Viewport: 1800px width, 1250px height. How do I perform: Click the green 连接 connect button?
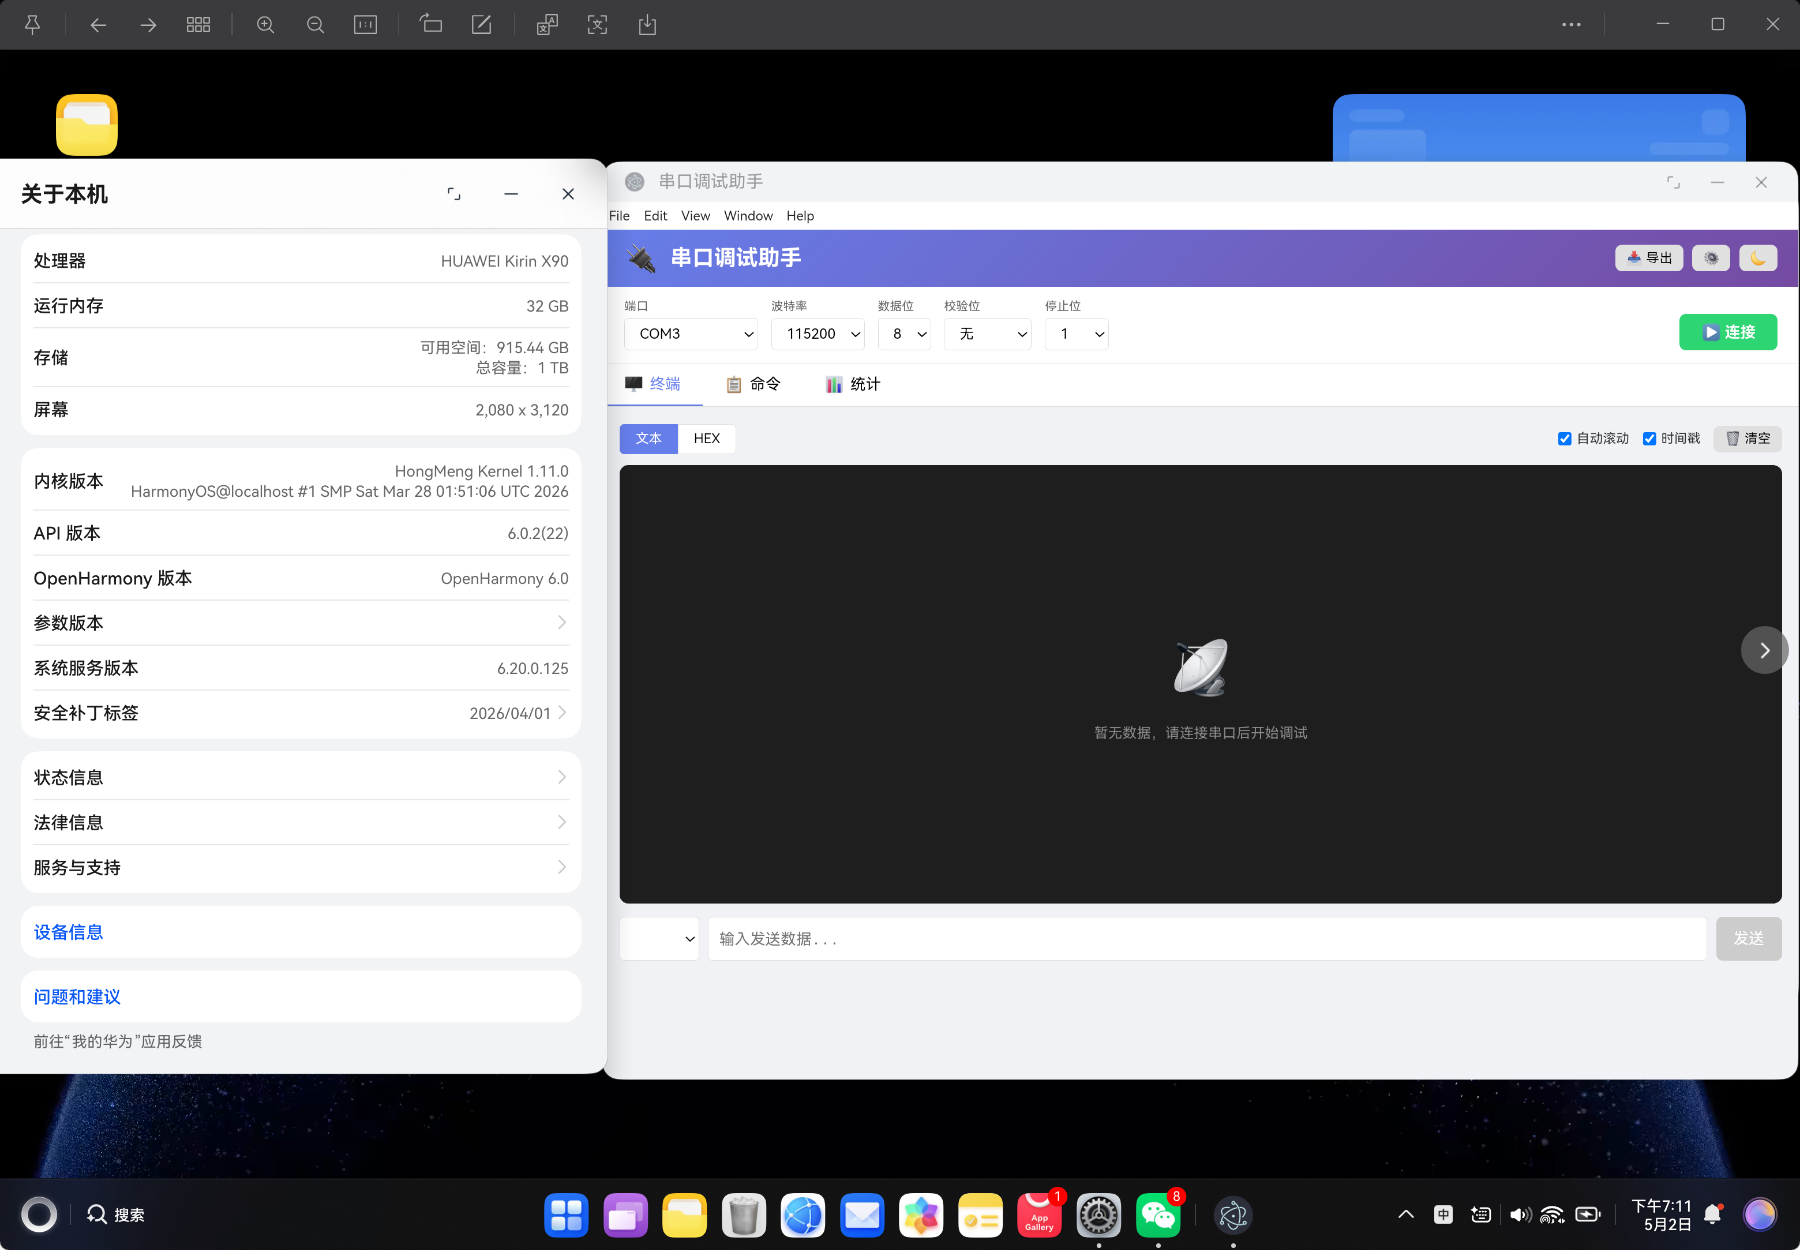(x=1728, y=332)
